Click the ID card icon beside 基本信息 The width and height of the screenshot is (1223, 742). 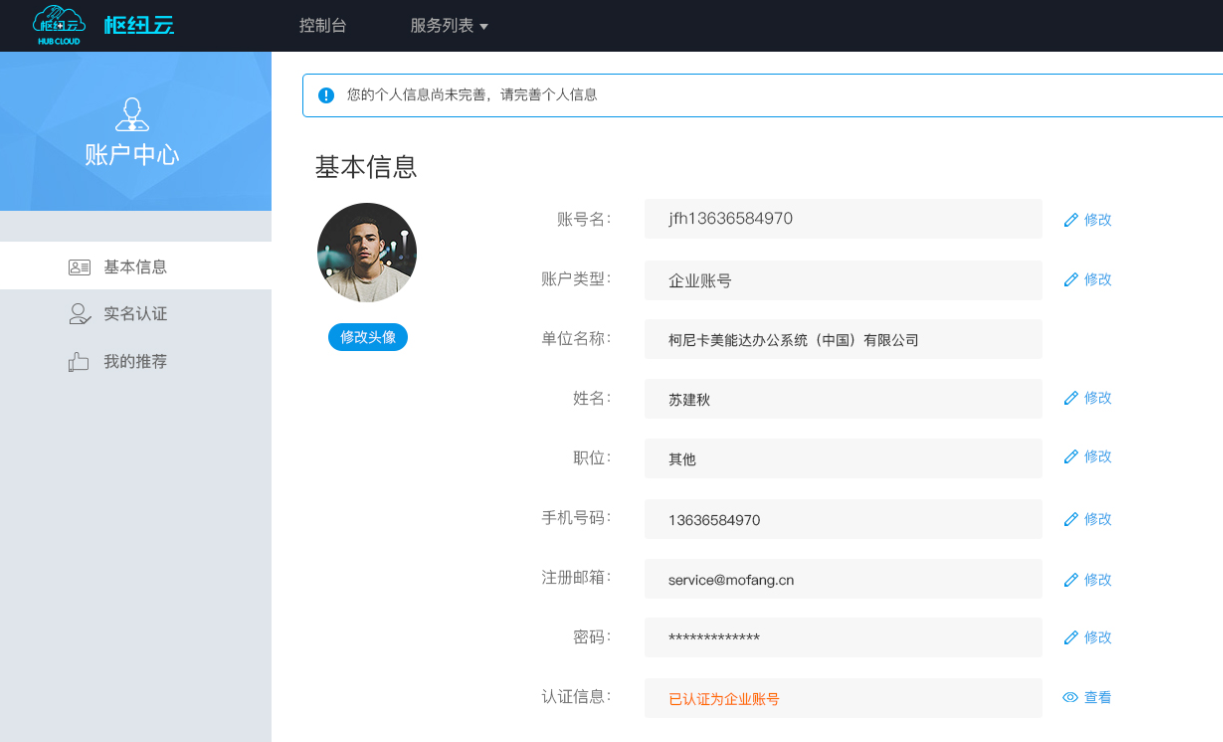tap(79, 267)
